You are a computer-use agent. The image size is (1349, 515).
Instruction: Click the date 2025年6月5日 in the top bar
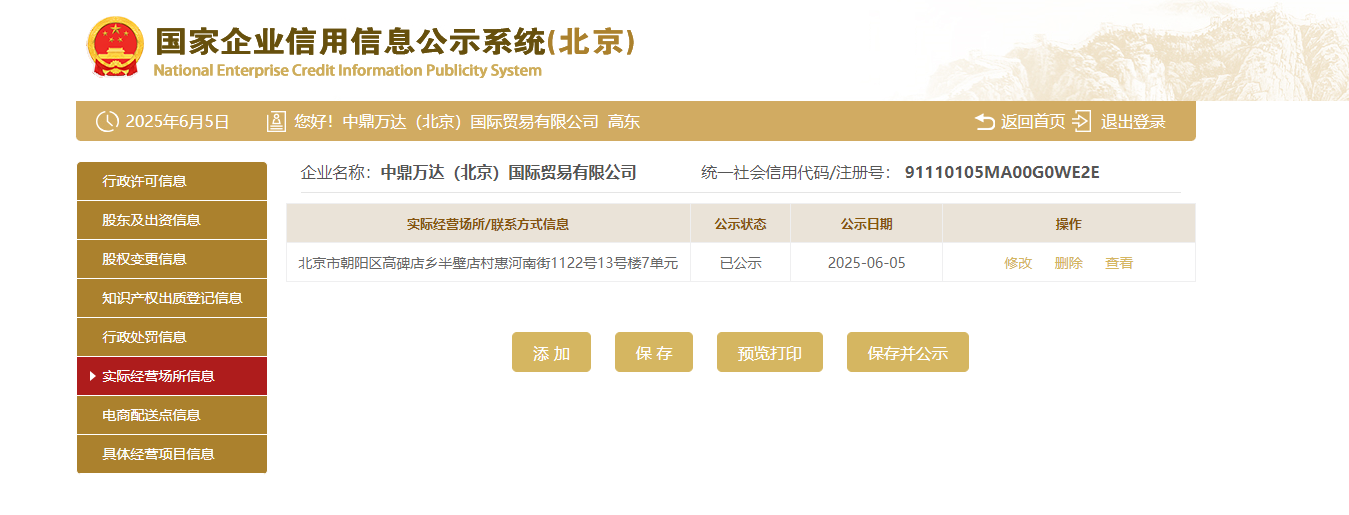(x=178, y=122)
